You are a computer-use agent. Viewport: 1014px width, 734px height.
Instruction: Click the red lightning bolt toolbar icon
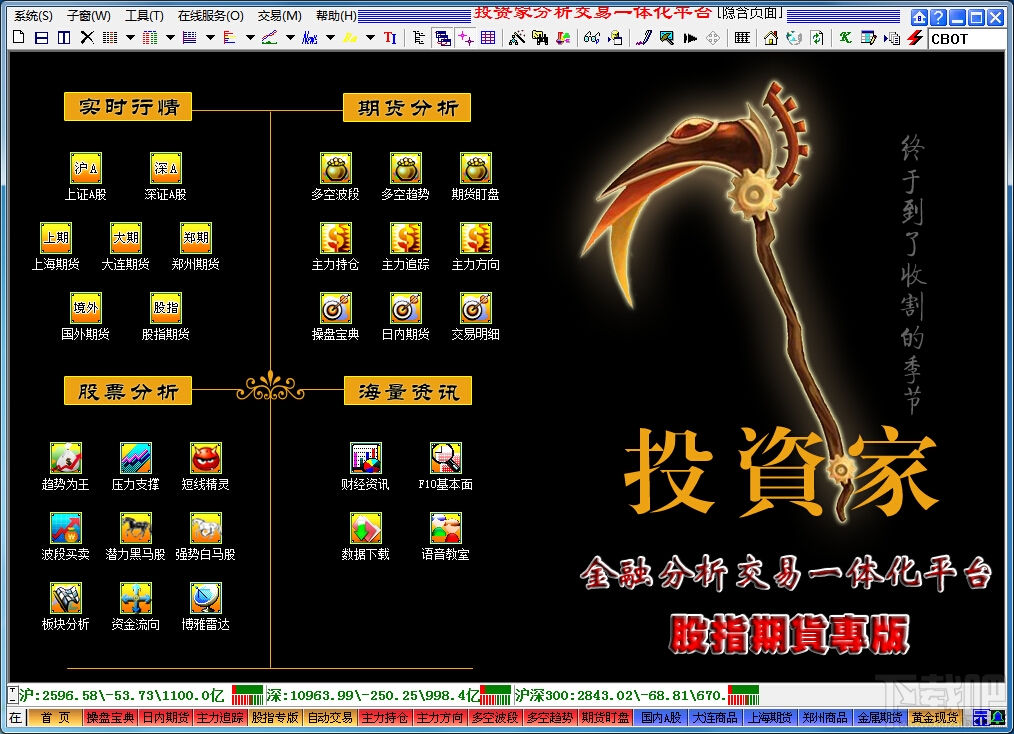point(914,38)
